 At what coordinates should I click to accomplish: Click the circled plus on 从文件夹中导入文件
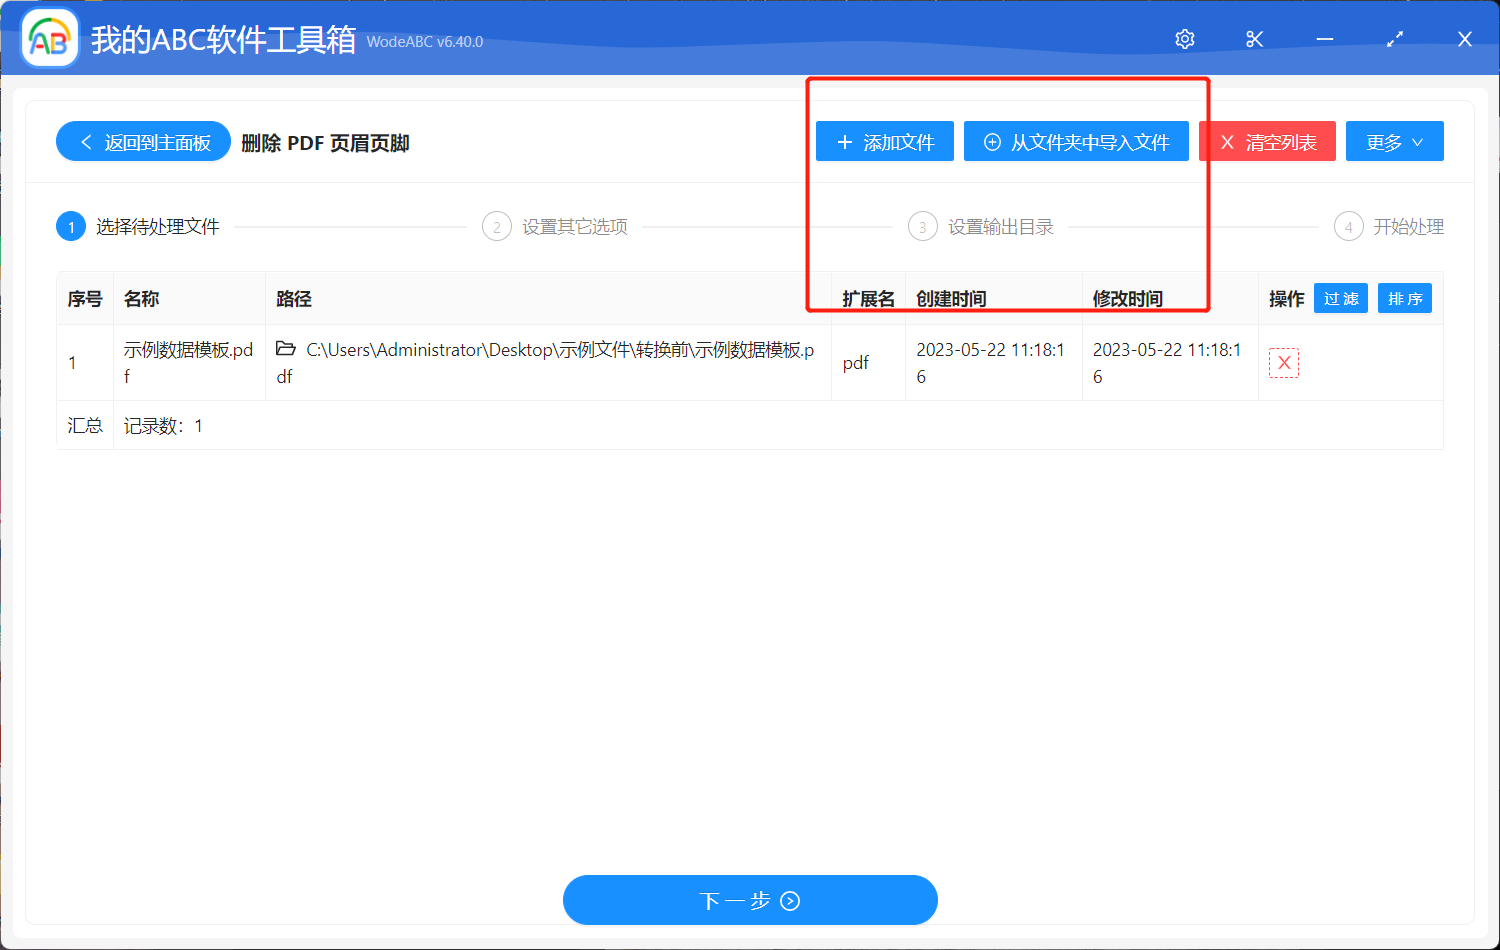tap(991, 141)
